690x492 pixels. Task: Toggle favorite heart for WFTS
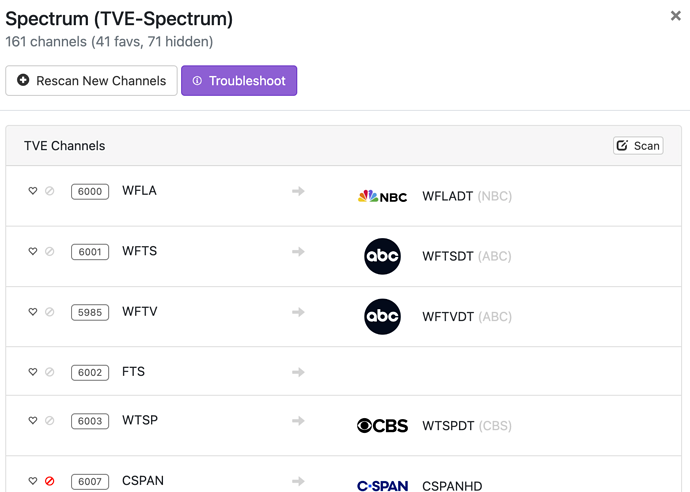pyautogui.click(x=33, y=252)
